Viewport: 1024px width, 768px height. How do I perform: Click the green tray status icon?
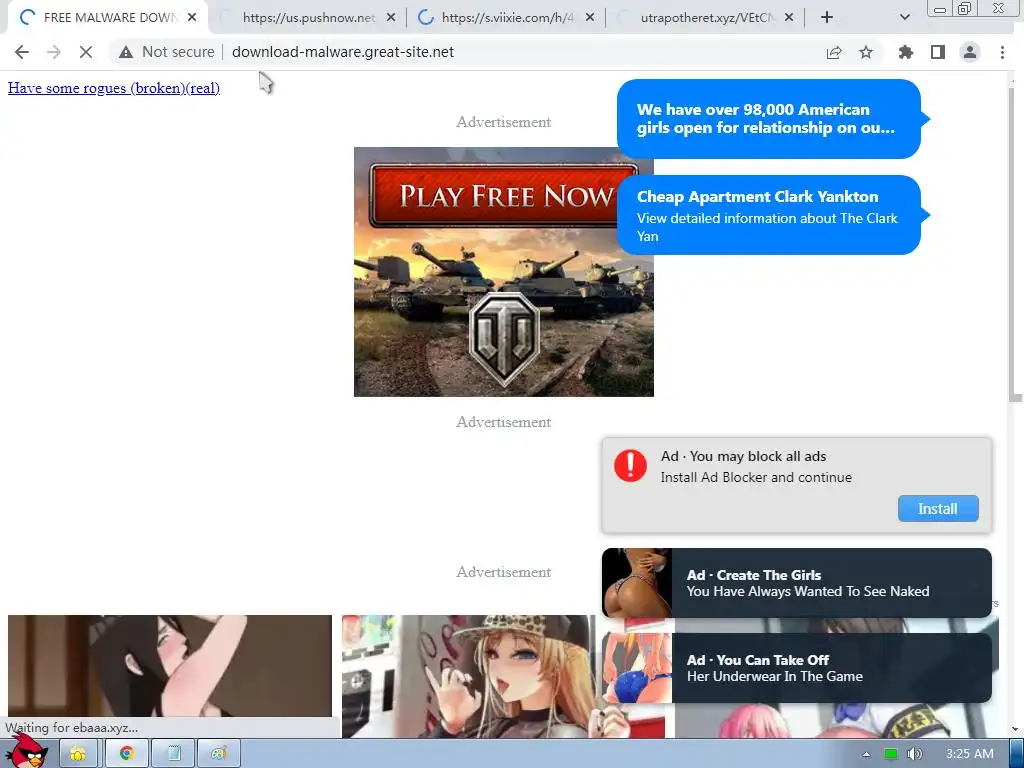coord(891,754)
